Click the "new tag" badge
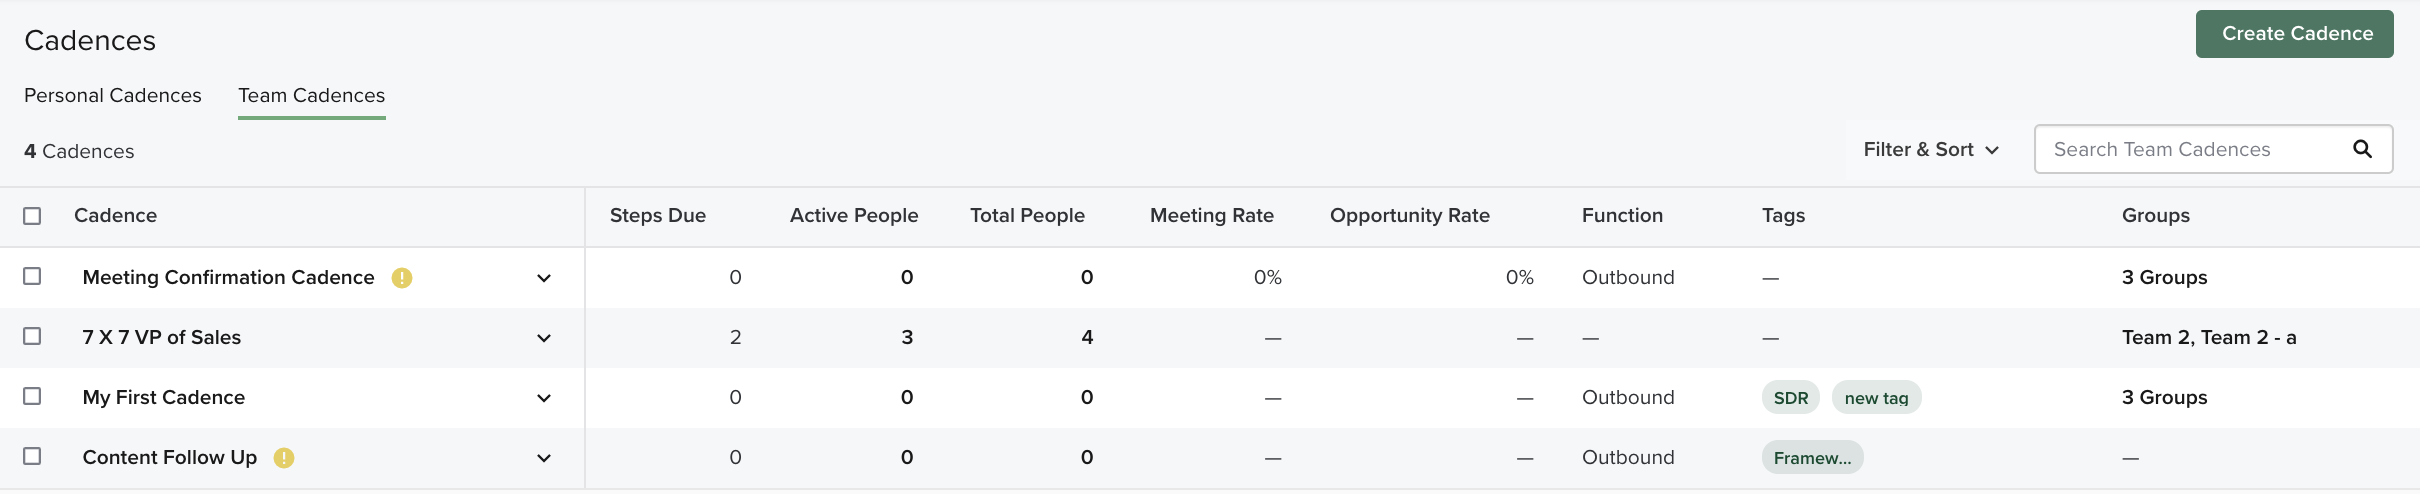Screen dimensions: 2420x494 coord(1876,398)
